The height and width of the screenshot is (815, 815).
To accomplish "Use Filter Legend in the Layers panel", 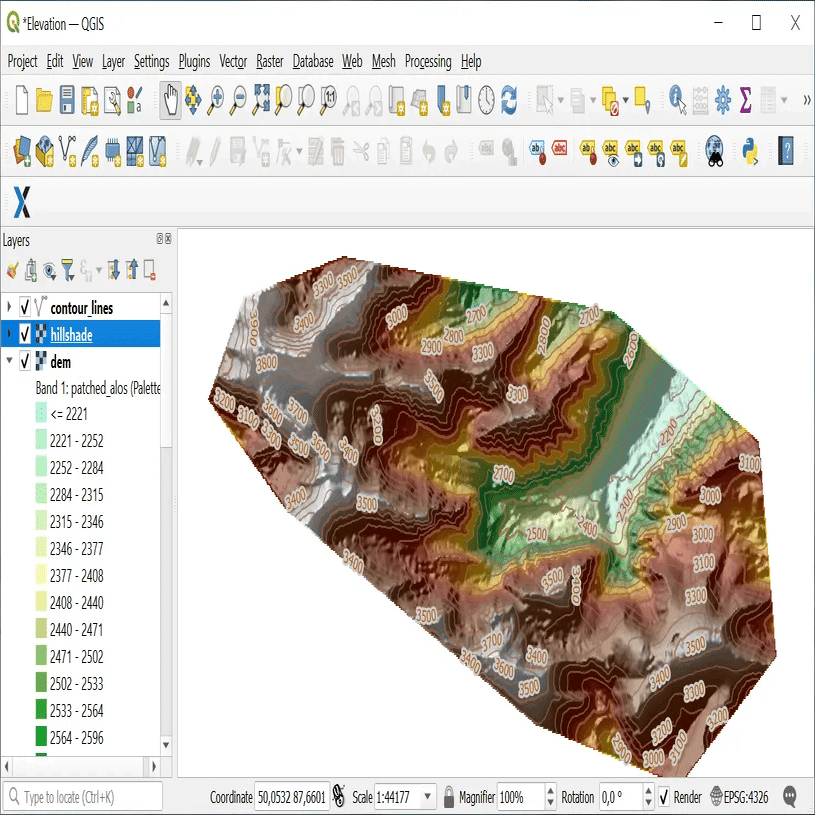I will (x=69, y=270).
